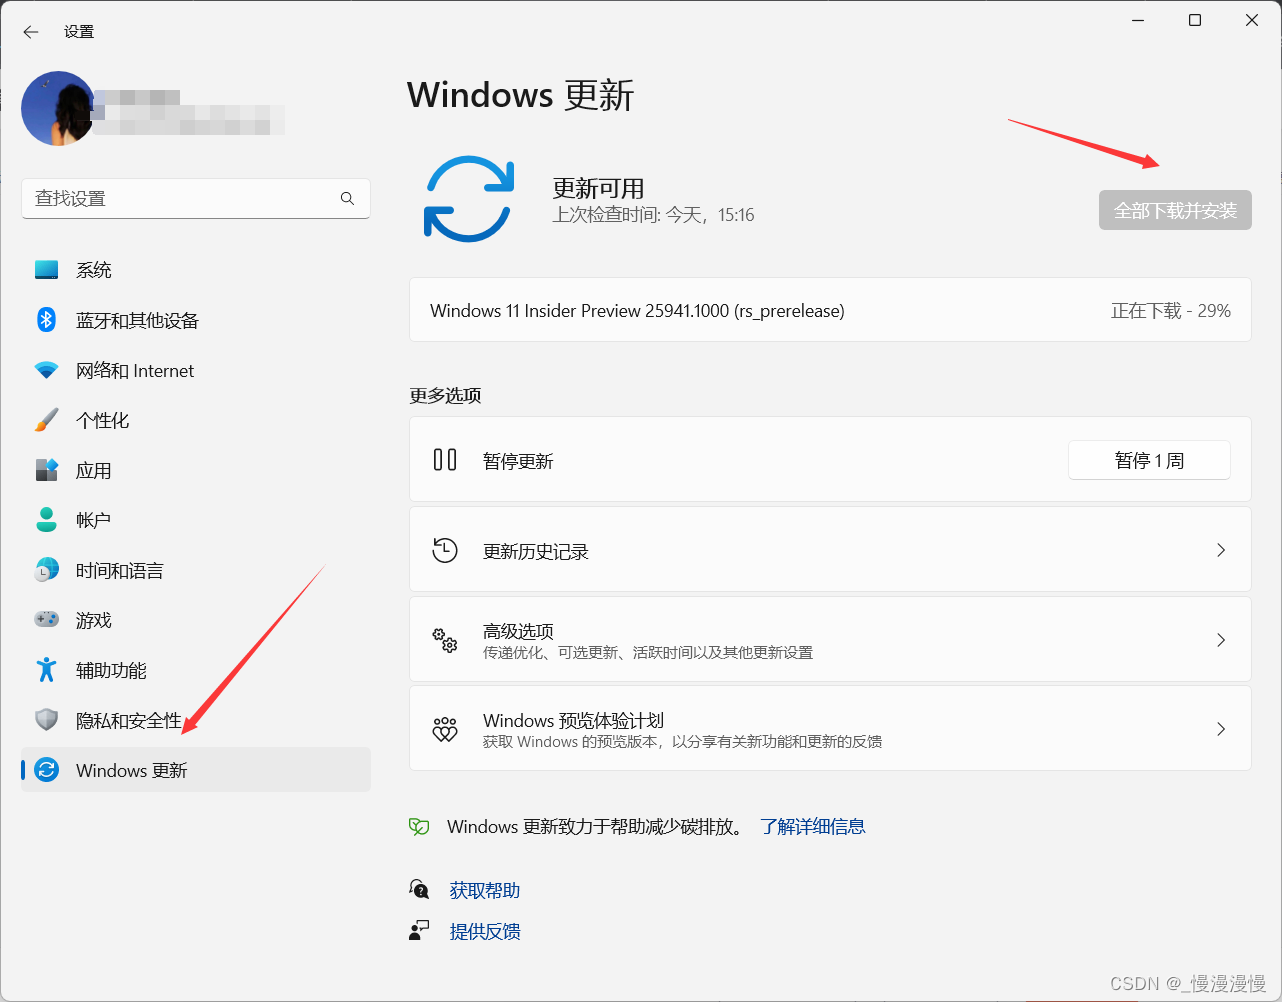Click the search magnifier icon
The height and width of the screenshot is (1002, 1282).
(347, 198)
